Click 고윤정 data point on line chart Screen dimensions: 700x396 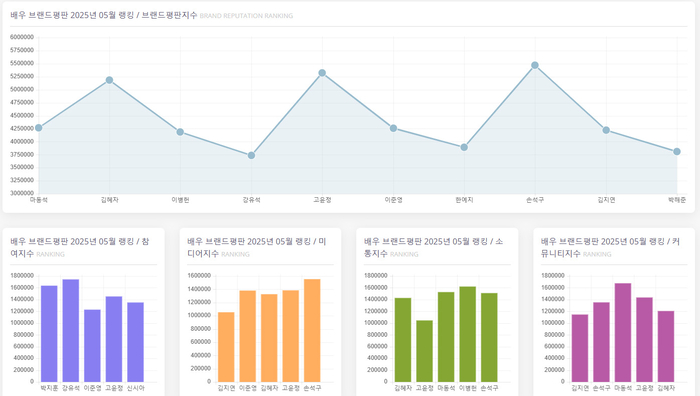pos(322,73)
